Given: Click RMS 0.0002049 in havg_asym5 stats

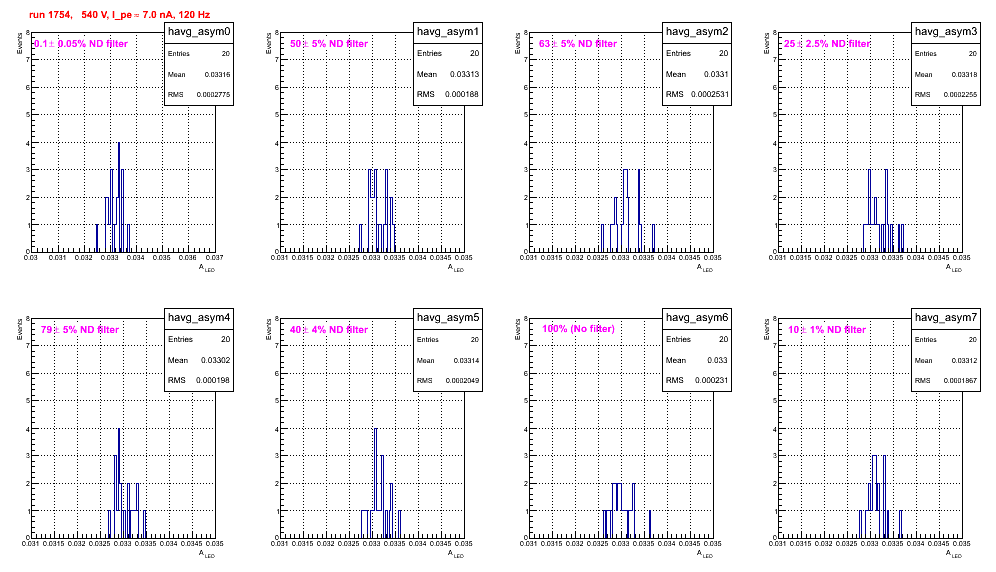Looking at the screenshot, I should [448, 381].
